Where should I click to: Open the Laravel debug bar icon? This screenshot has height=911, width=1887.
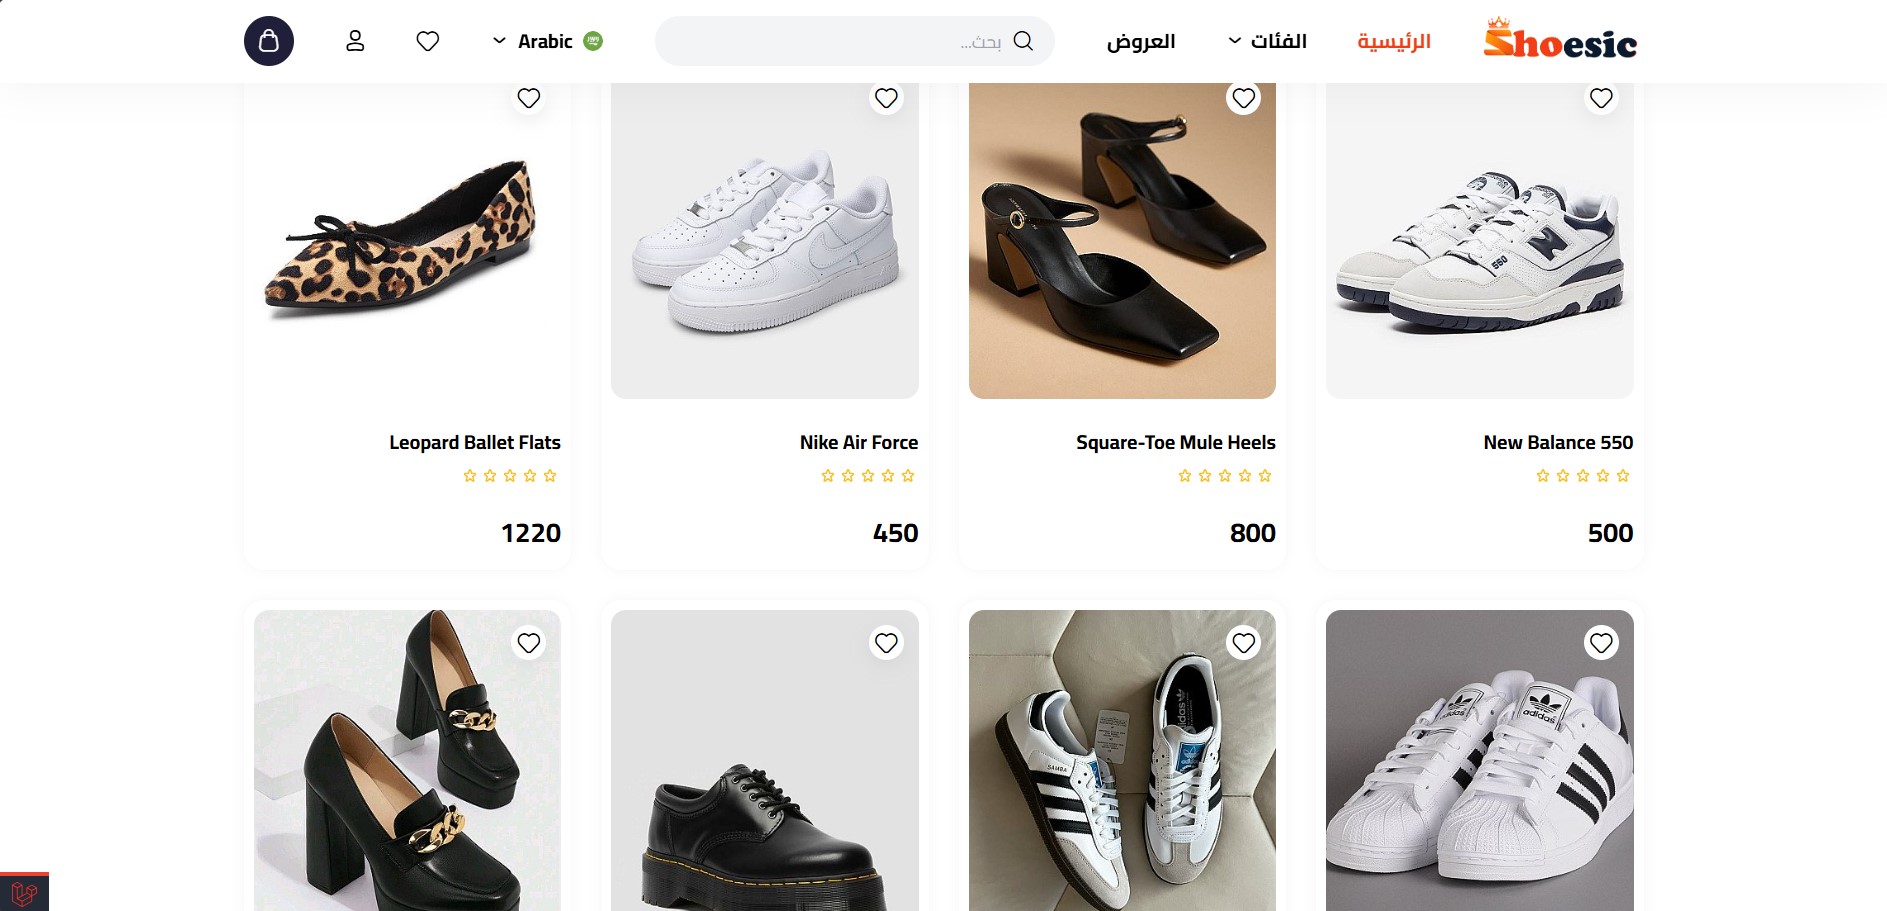pyautogui.click(x=24, y=892)
